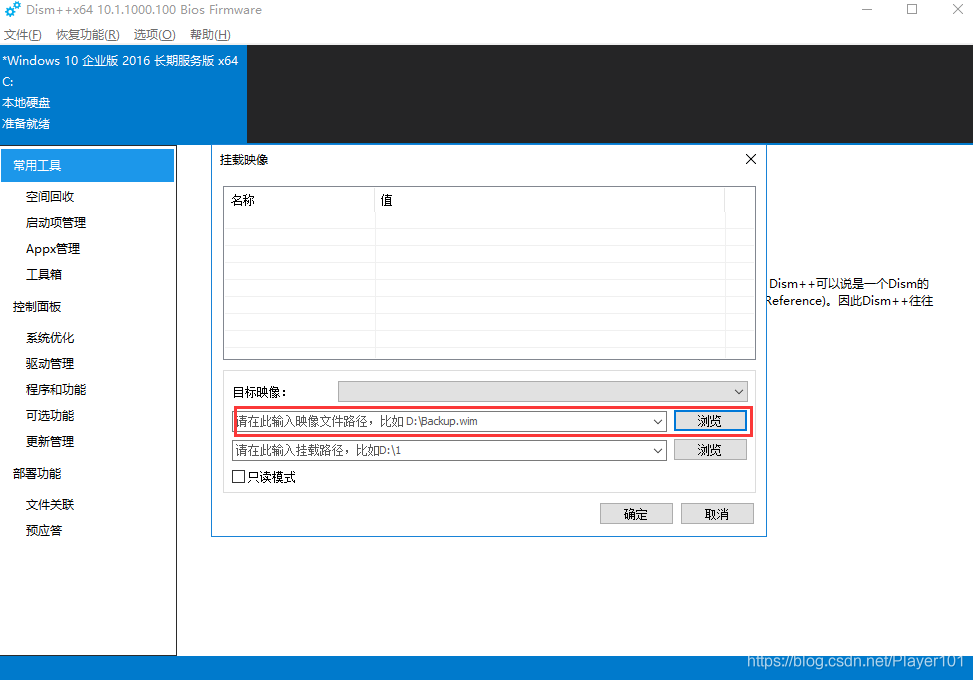Image resolution: width=973 pixels, height=680 pixels.
Task: Open 启动项管理 in the sidebar
Action: point(56,223)
